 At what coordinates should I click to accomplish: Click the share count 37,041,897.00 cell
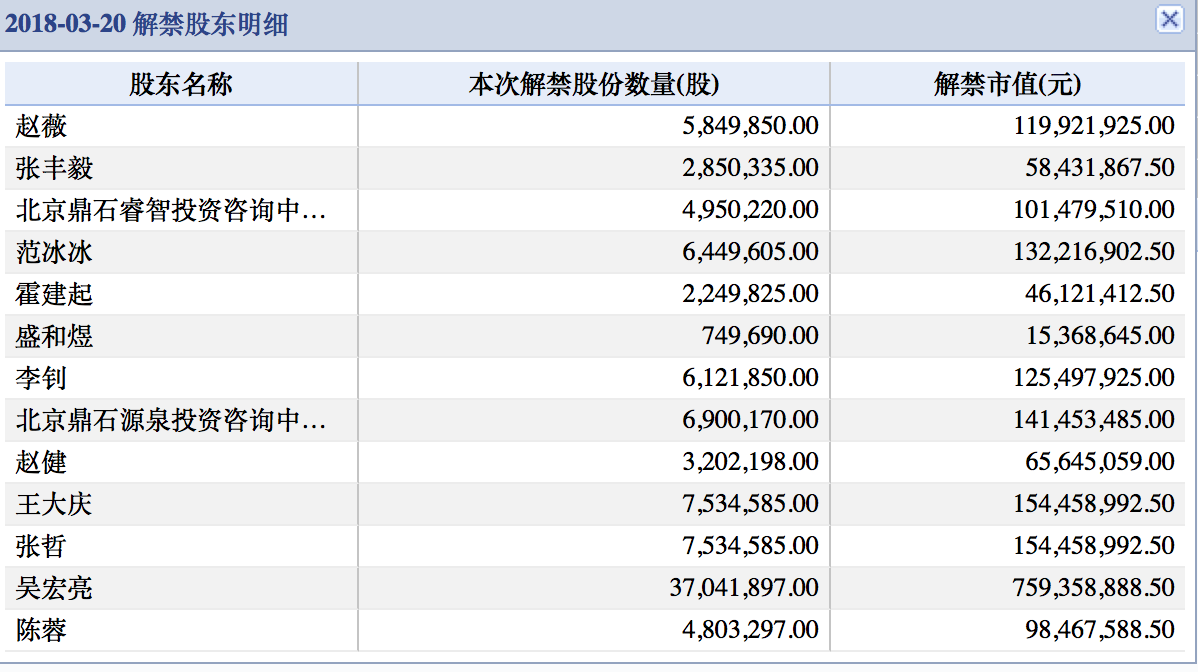743,588
